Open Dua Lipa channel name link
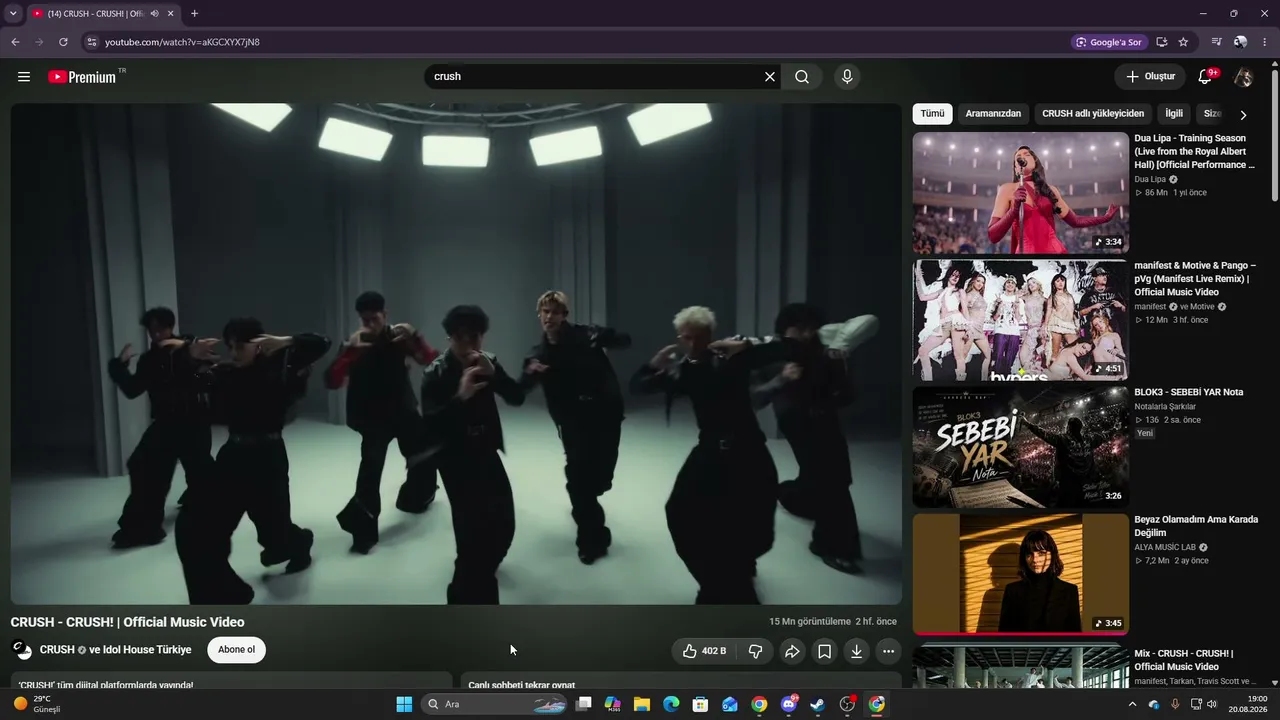 coord(1150,180)
